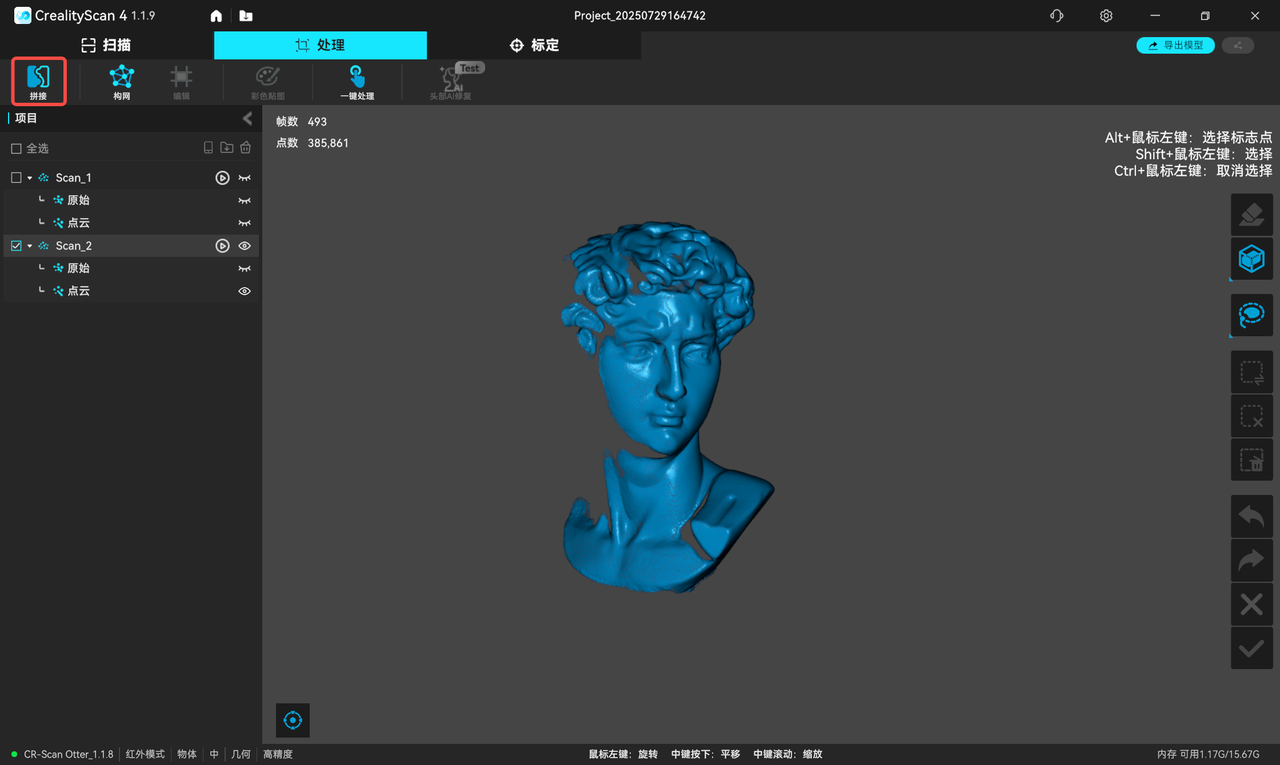Show 点云 under Scan_1 via eye icon

(244, 223)
